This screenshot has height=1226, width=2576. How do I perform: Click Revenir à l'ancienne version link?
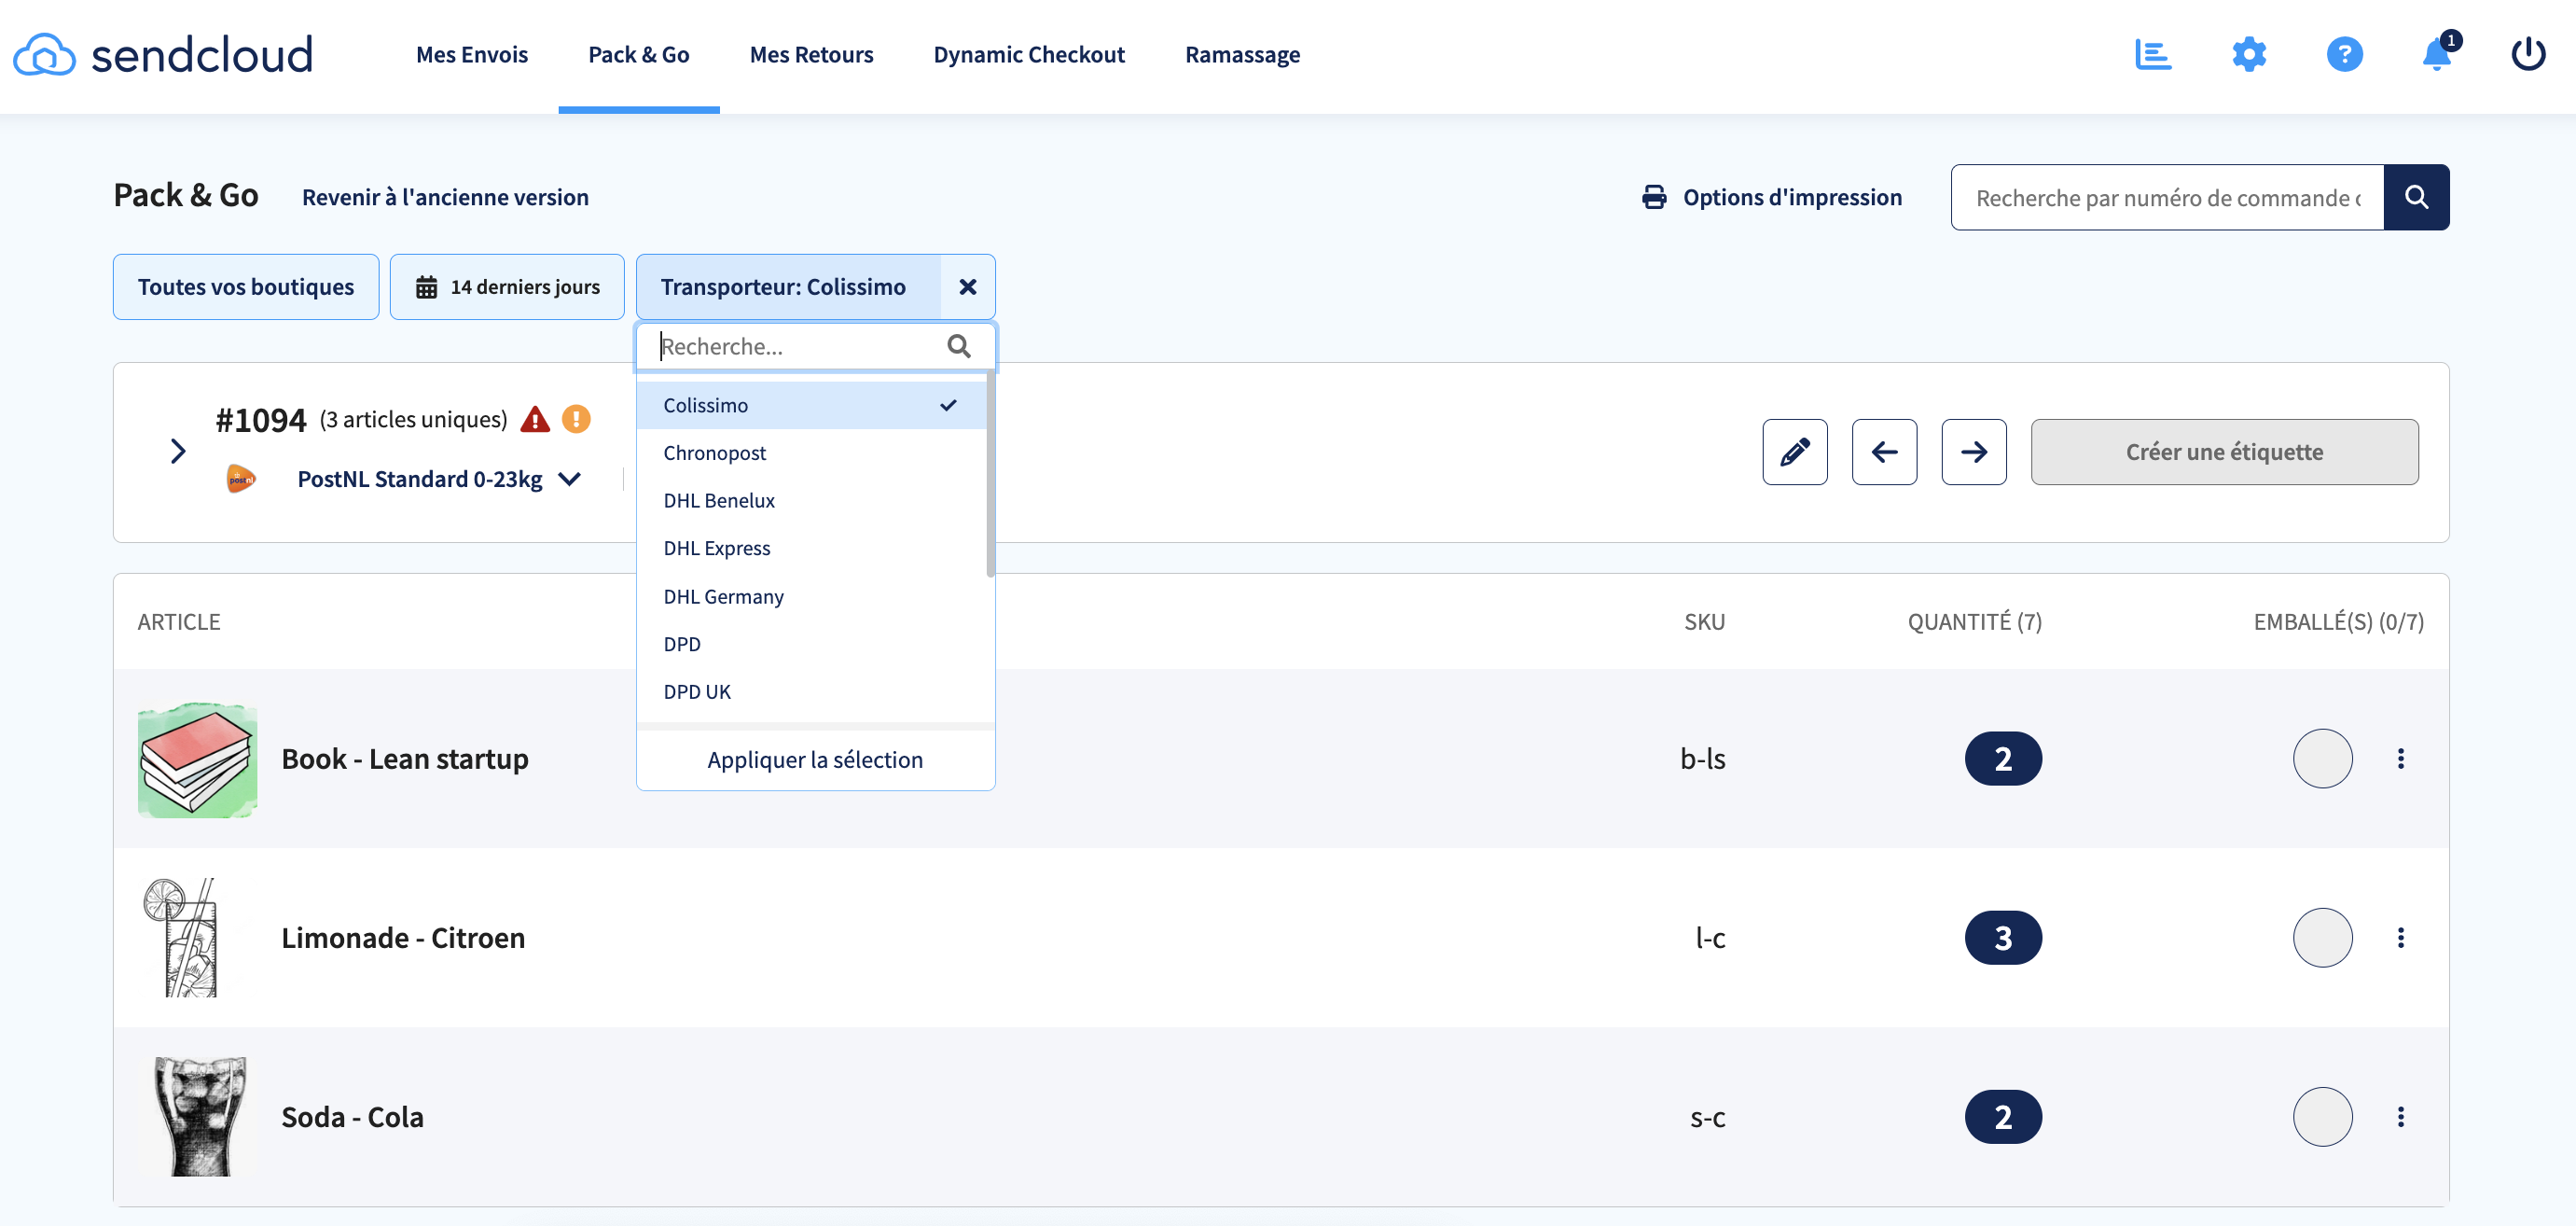445,197
